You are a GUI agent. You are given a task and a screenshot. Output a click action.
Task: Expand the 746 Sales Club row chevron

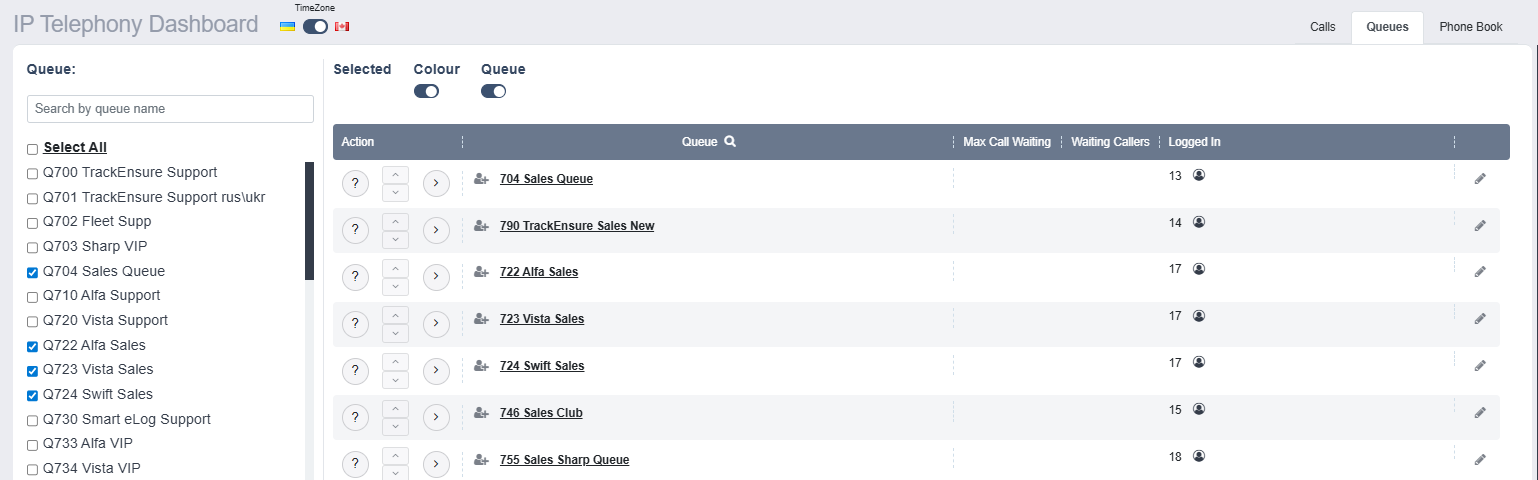pyautogui.click(x=436, y=418)
